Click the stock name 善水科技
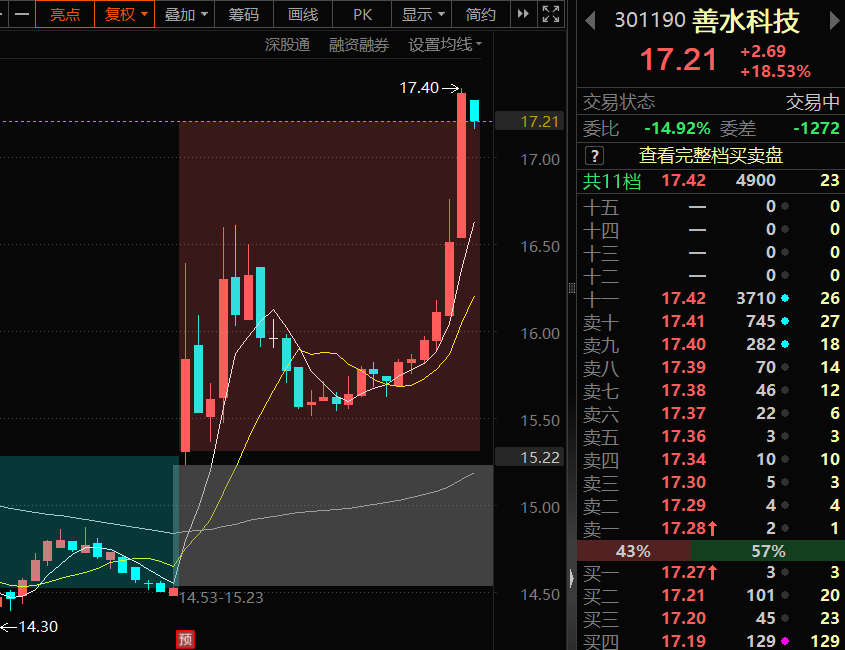The height and width of the screenshot is (650, 845). pos(745,22)
